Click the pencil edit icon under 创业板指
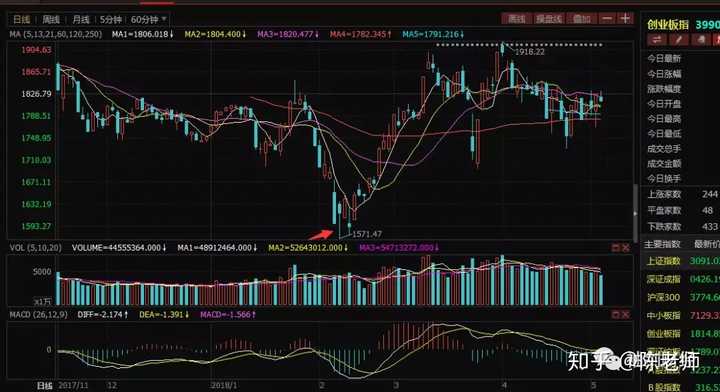This screenshot has height=392, width=720. click(x=679, y=40)
